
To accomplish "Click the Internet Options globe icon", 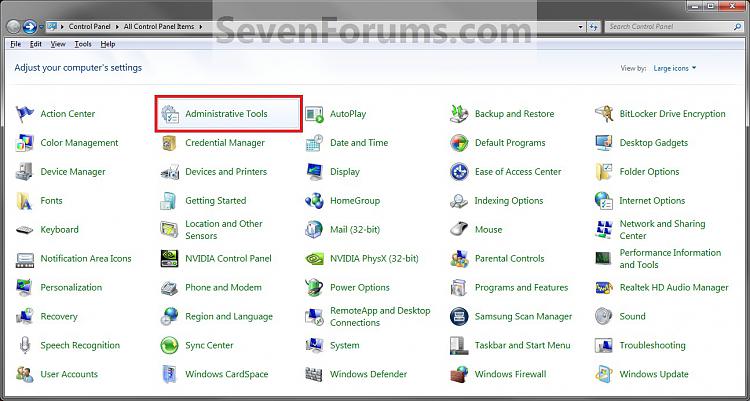I will pos(604,201).
